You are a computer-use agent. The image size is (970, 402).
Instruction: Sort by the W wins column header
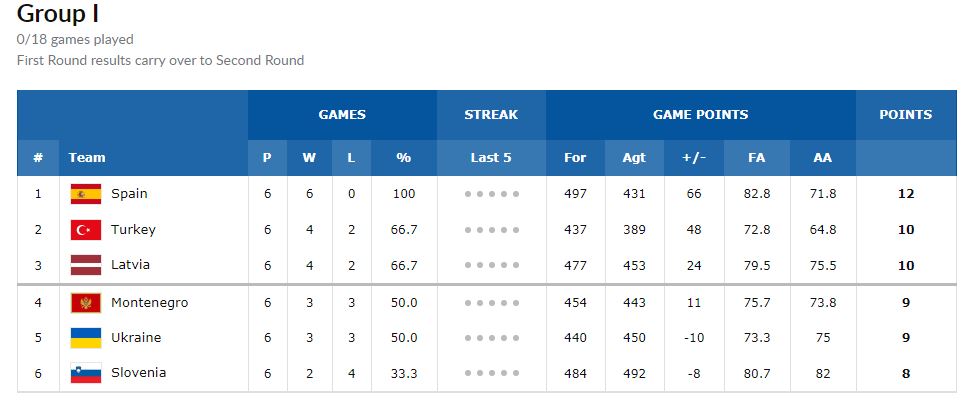tap(309, 158)
